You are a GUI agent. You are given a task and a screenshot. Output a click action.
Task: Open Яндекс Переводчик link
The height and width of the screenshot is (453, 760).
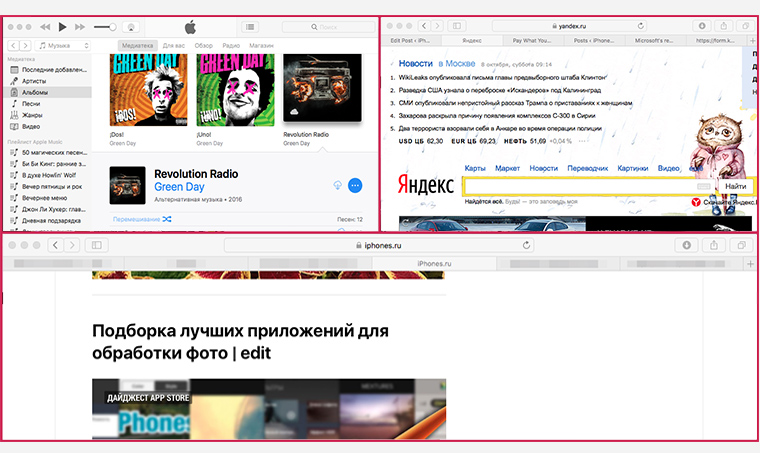click(587, 168)
